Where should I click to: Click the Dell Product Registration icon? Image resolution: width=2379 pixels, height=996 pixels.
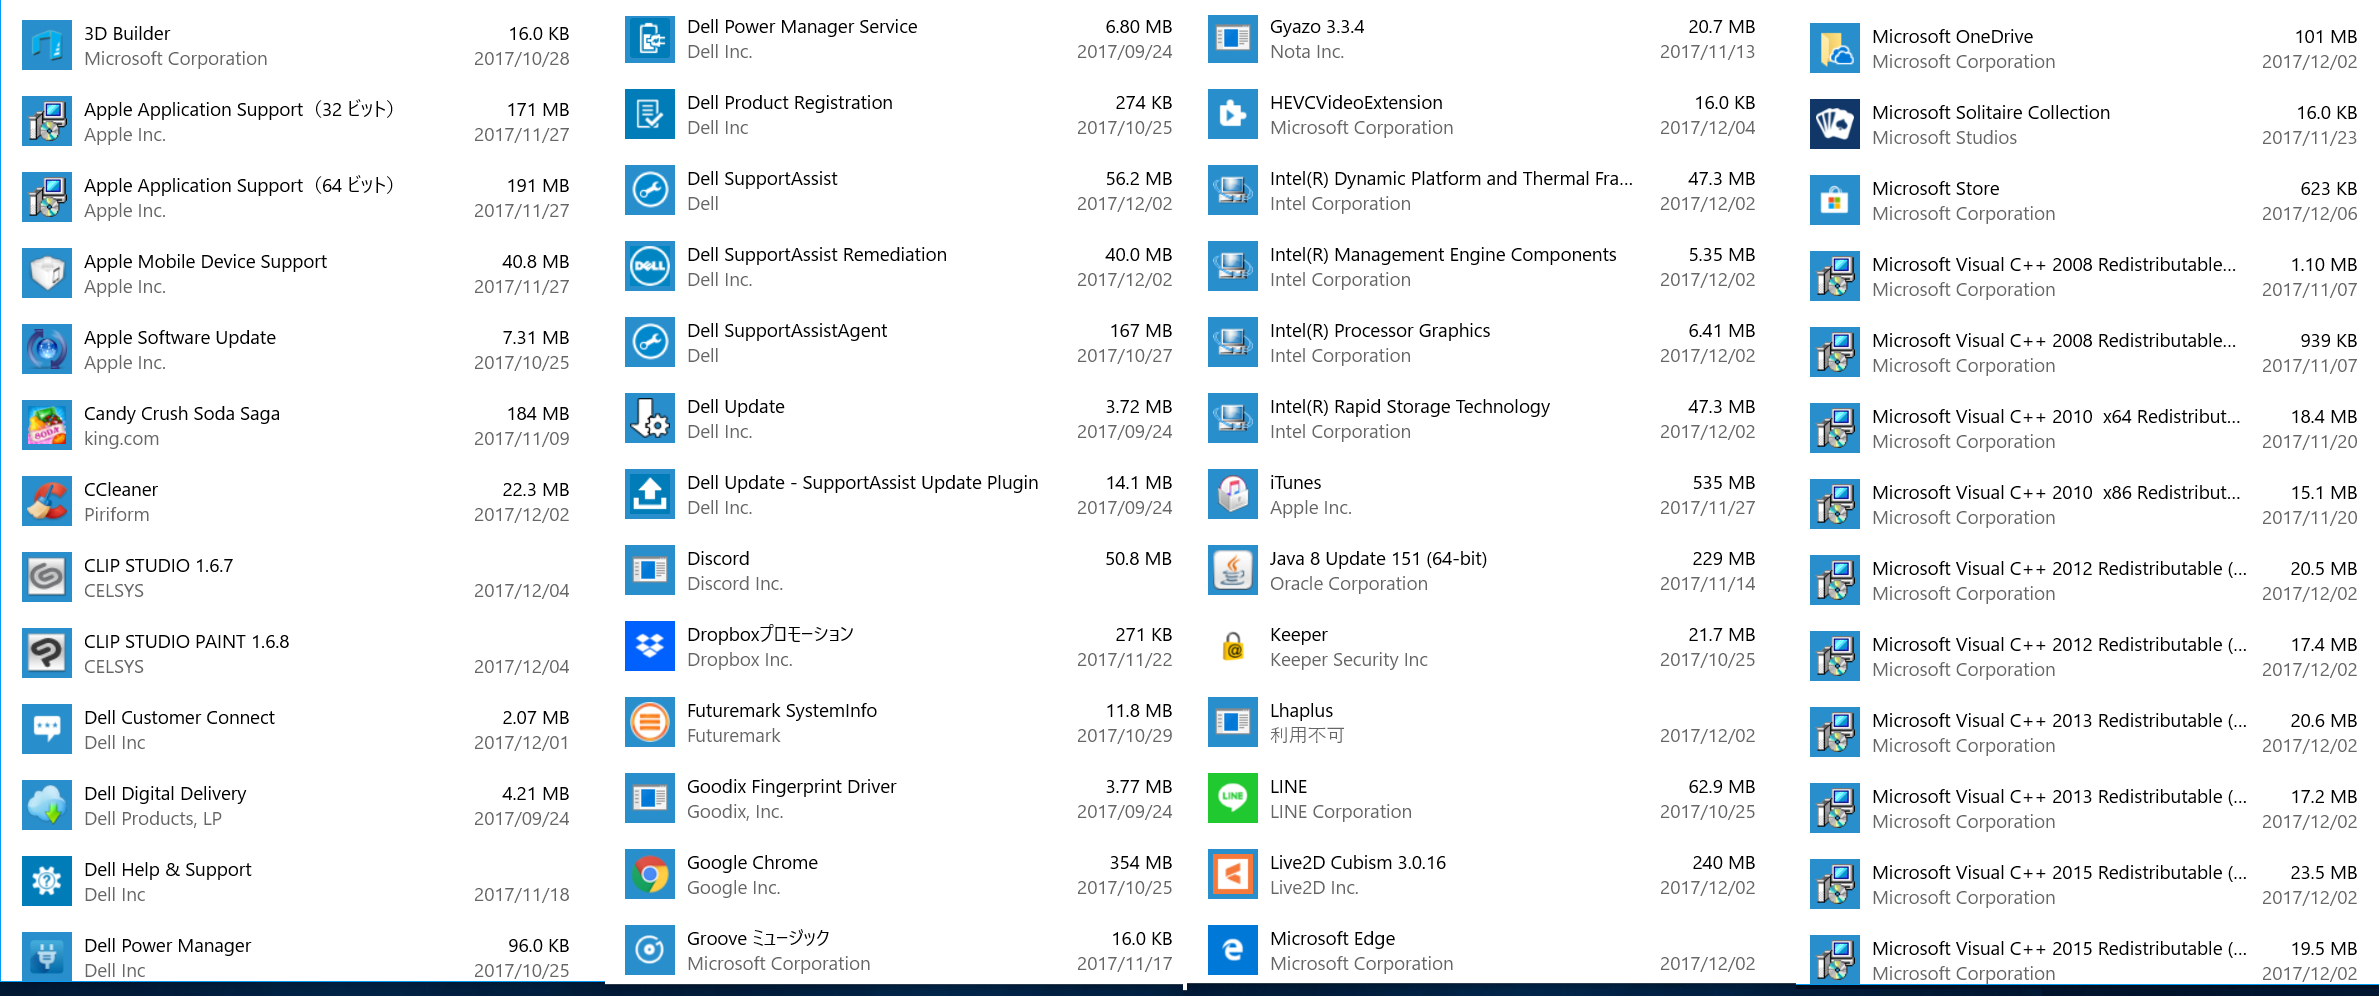point(650,114)
